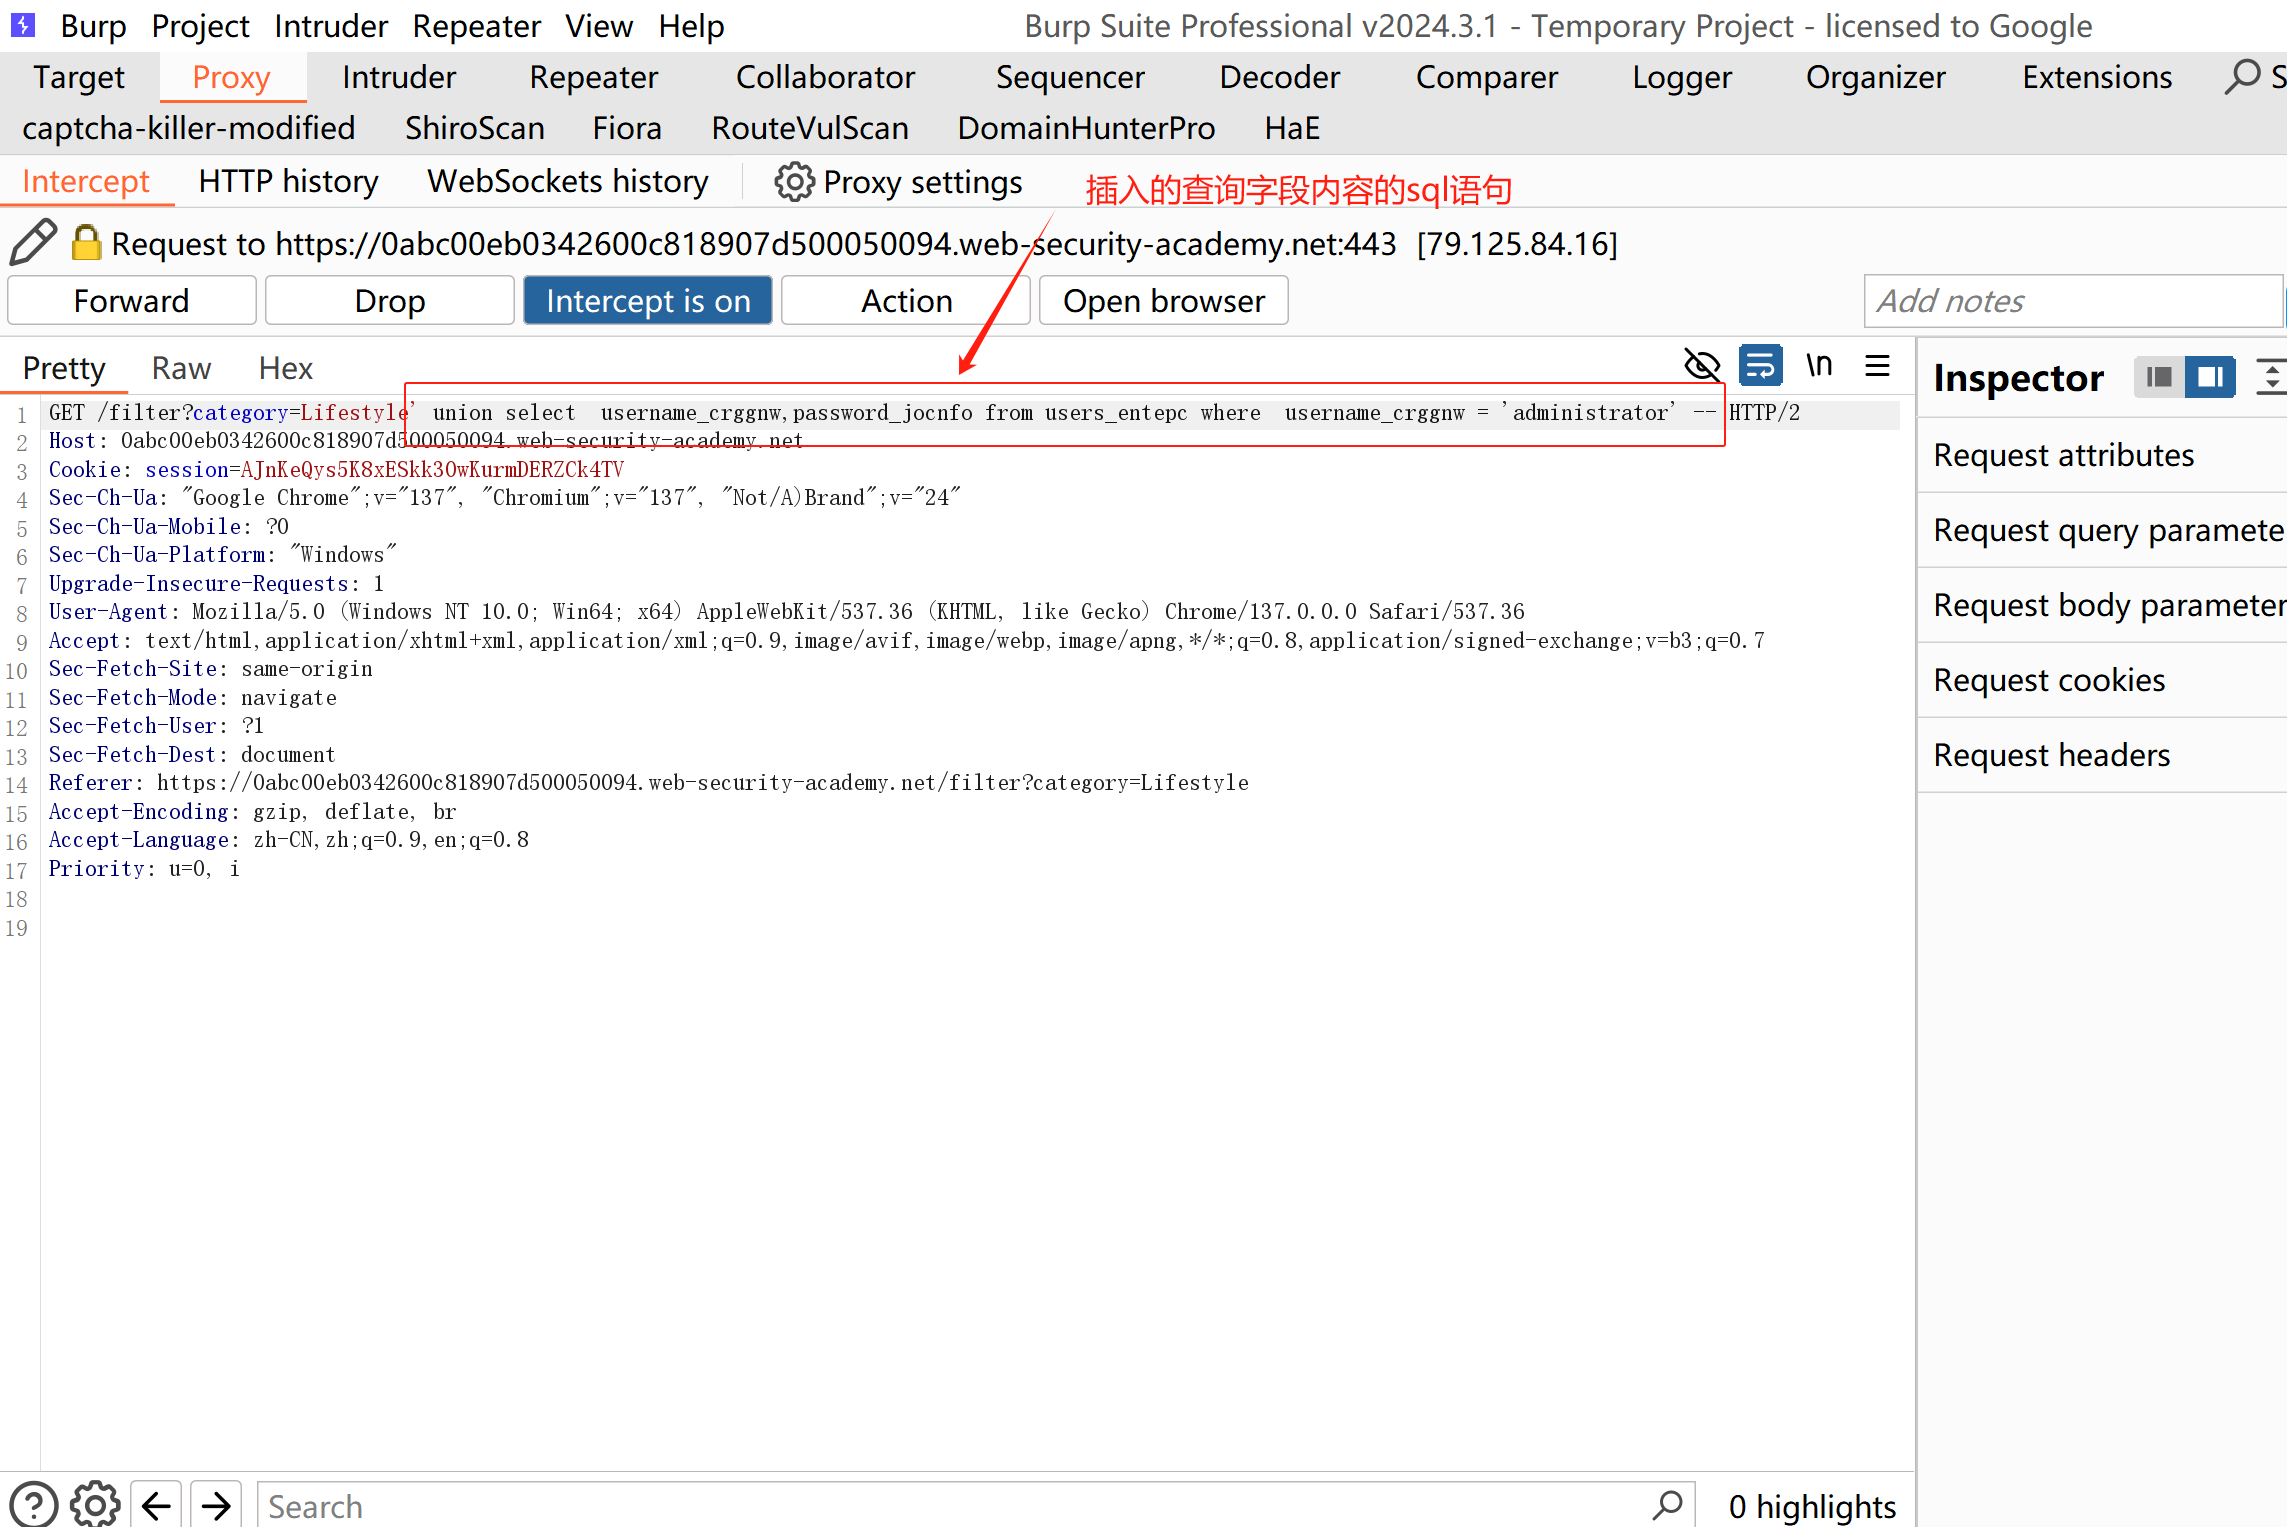
Task: Click the pencil edit target icon
Action: (x=33, y=243)
